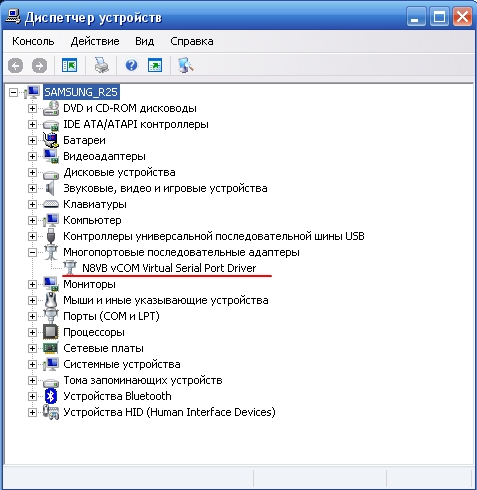Click the processor chip icon
The width and height of the screenshot is (477, 490).
[x=51, y=332]
